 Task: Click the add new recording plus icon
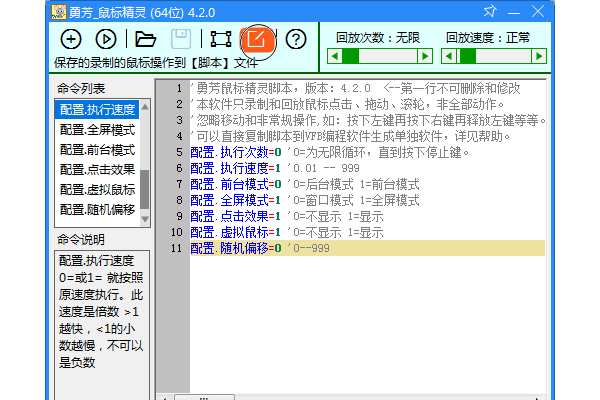(x=71, y=39)
